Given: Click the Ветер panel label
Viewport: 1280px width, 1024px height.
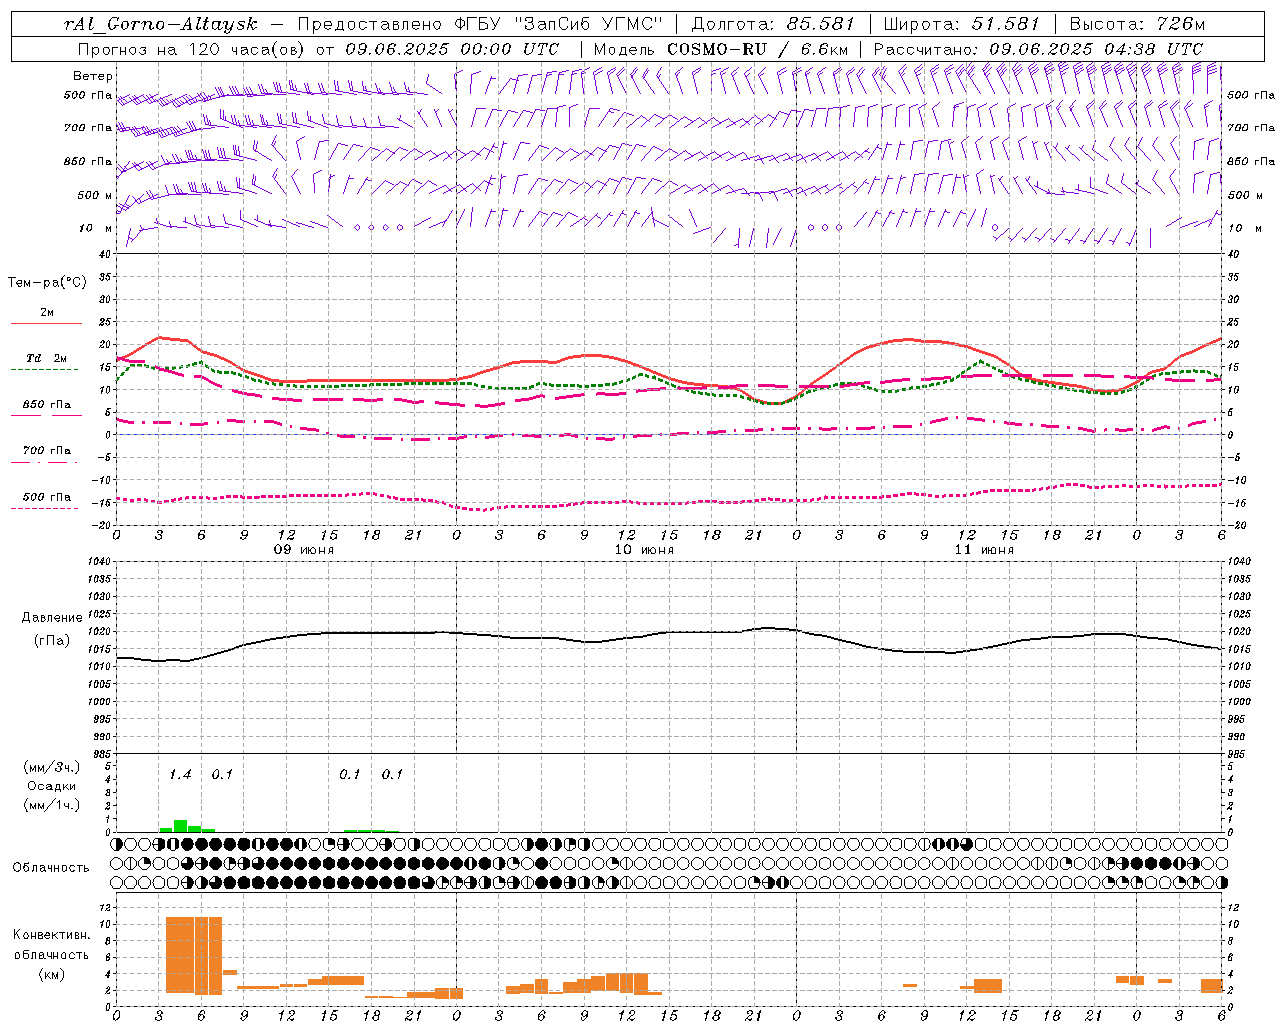Looking at the screenshot, I should point(93,76).
